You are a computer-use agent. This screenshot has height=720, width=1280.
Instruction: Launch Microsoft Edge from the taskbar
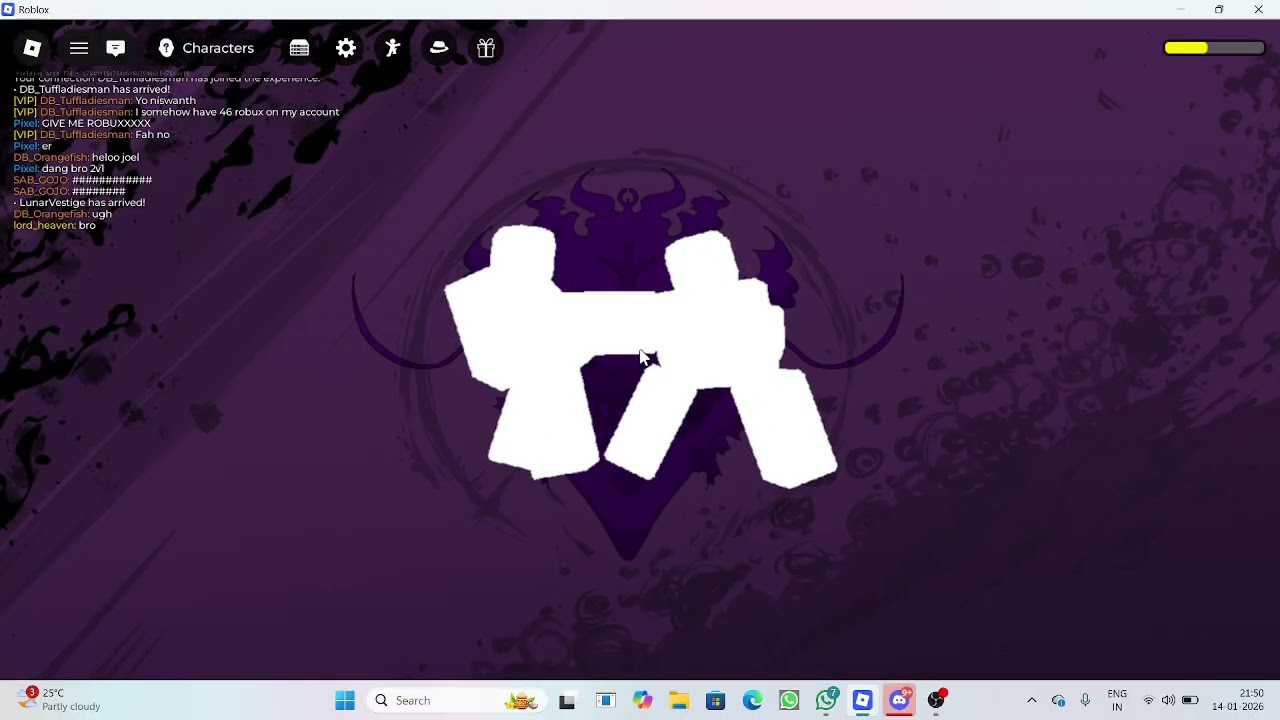pyautogui.click(x=752, y=700)
